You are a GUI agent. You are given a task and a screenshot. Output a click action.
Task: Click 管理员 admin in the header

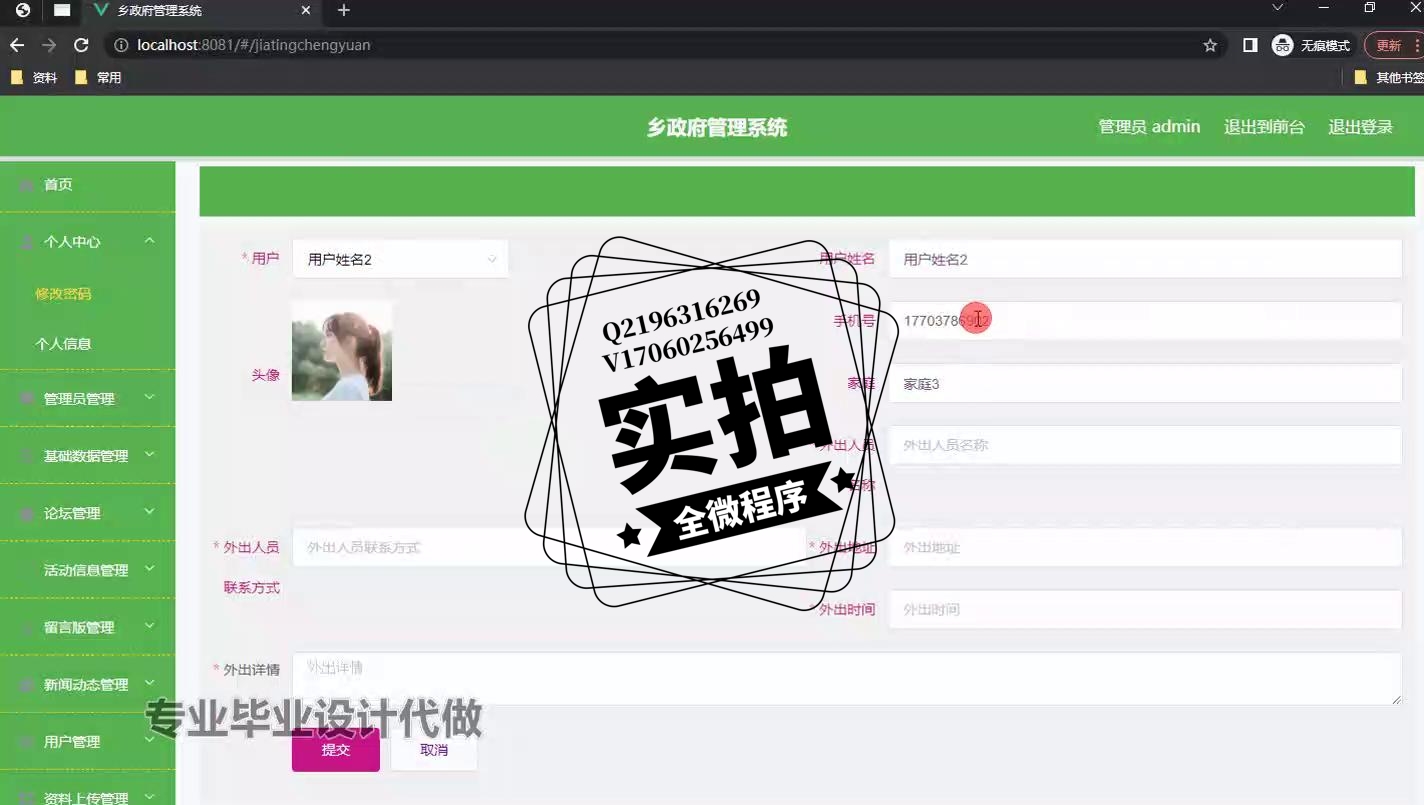pyautogui.click(x=1149, y=127)
